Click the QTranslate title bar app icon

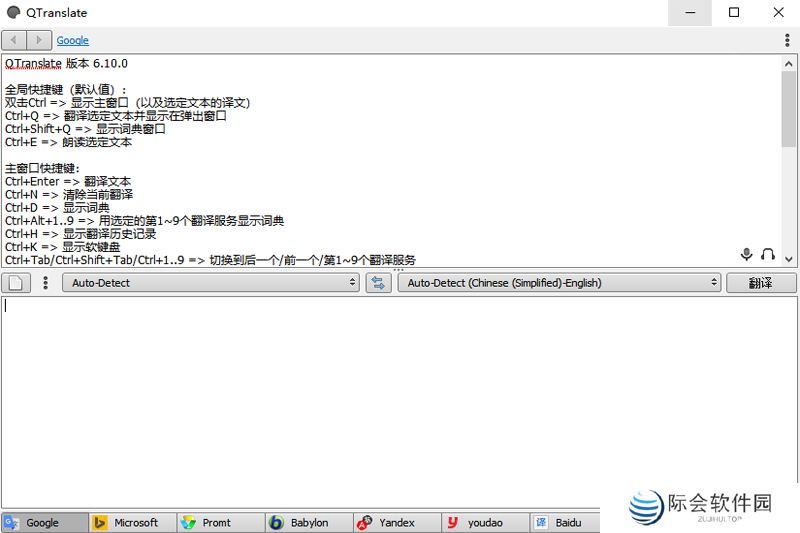pos(14,12)
